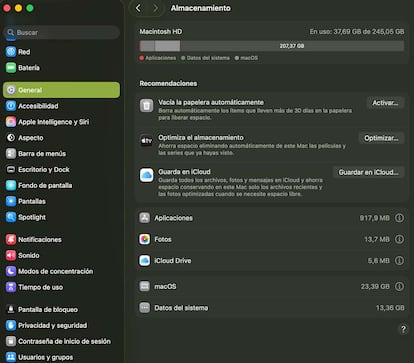Open Modos de concentración moon icon
This screenshot has width=414, height=363.
(11, 271)
